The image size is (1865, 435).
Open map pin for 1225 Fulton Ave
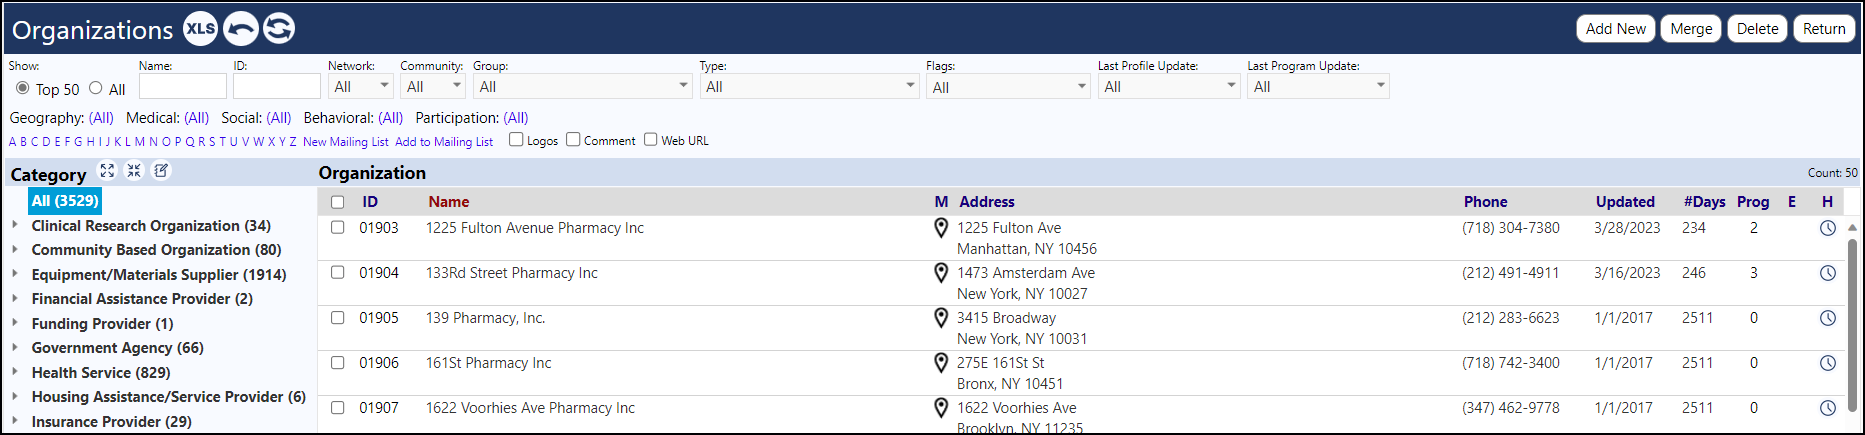941,228
